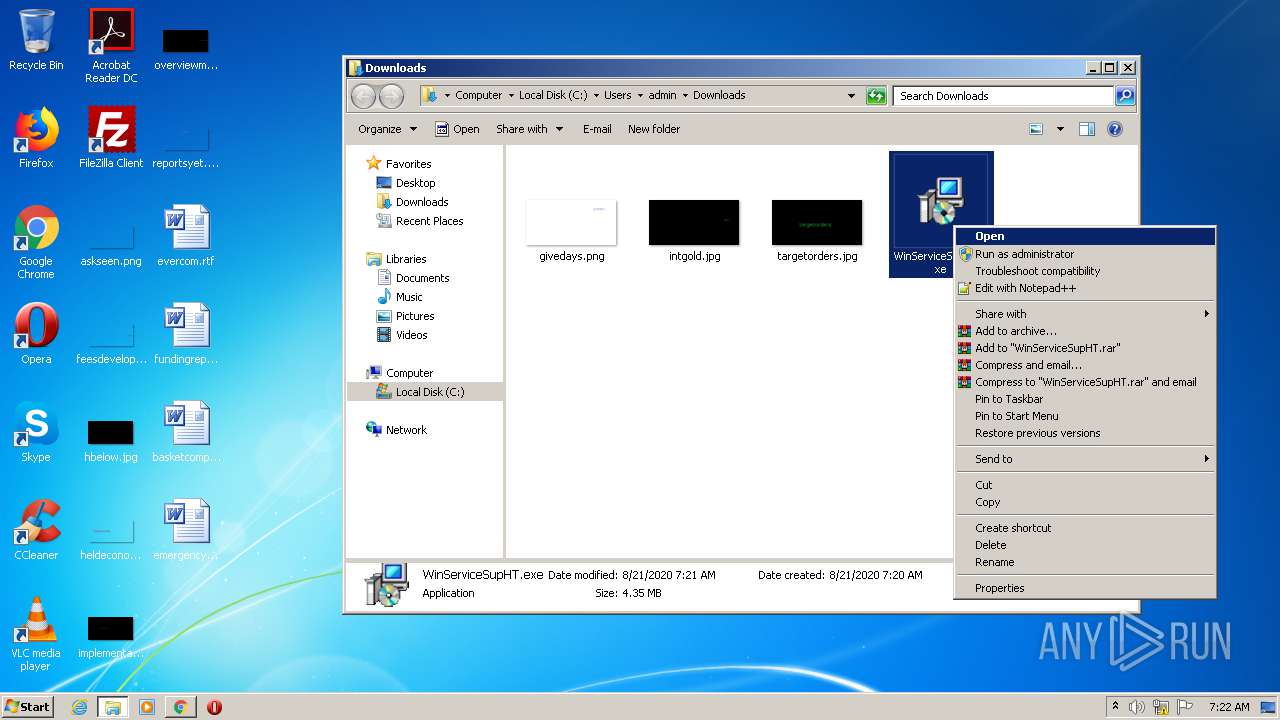Select Desktop under Favorites
This screenshot has height=720, width=1280.
(406, 183)
